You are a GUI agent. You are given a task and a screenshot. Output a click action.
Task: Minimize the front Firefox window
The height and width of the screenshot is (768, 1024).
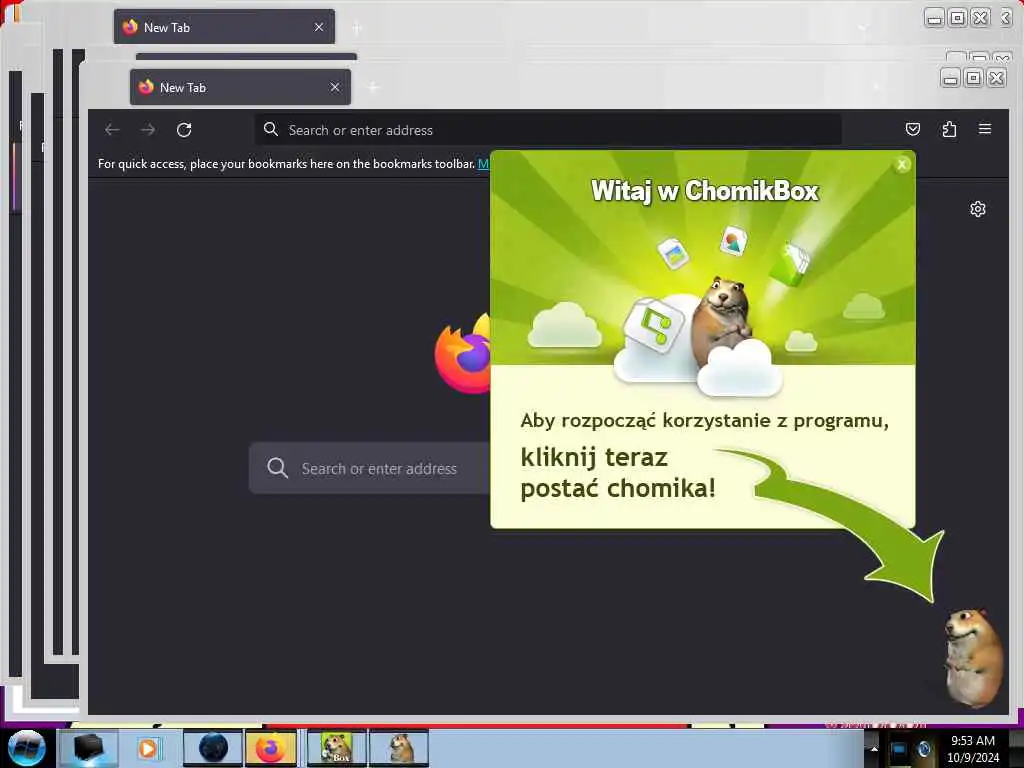951,78
